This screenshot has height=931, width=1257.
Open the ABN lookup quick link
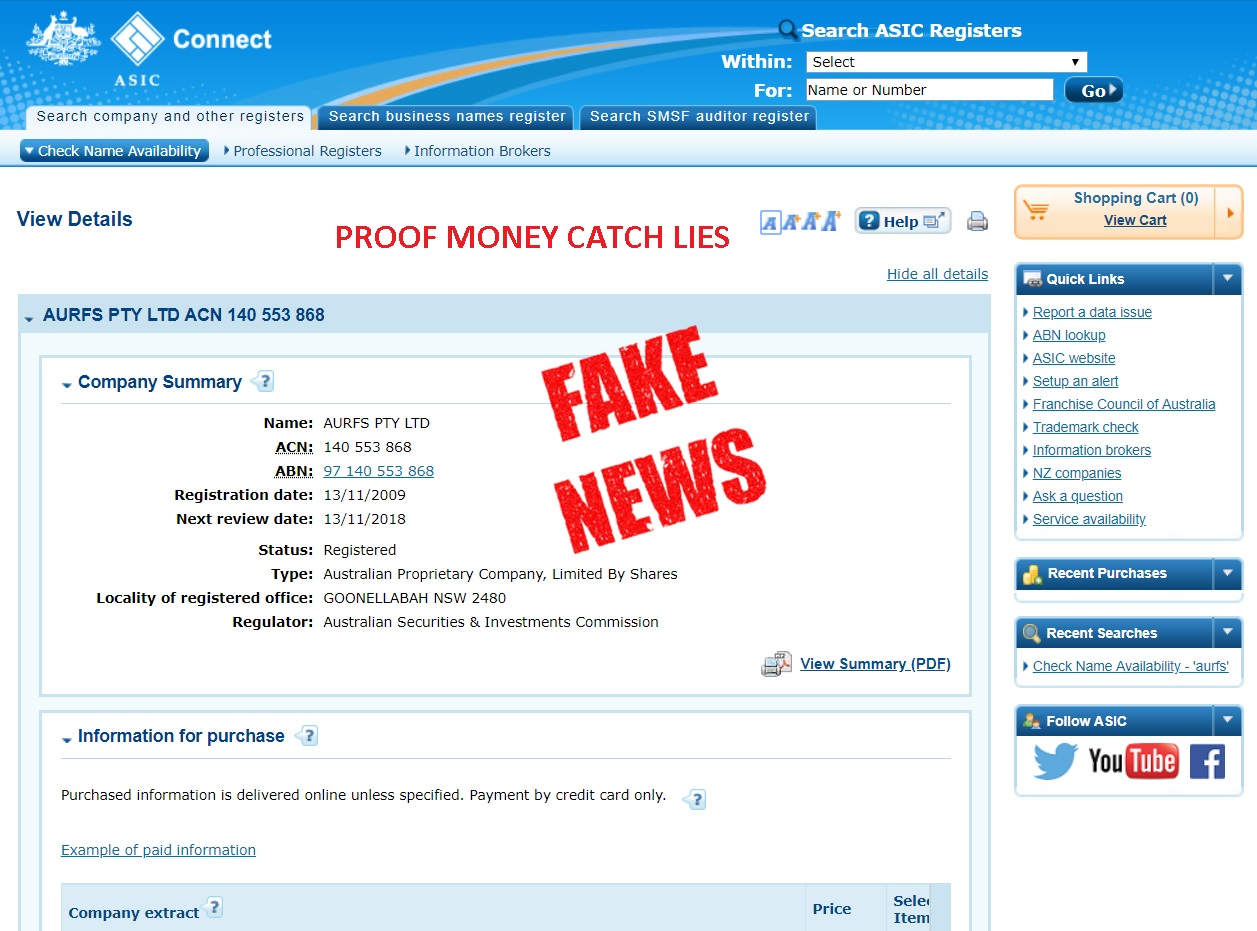coord(1069,335)
